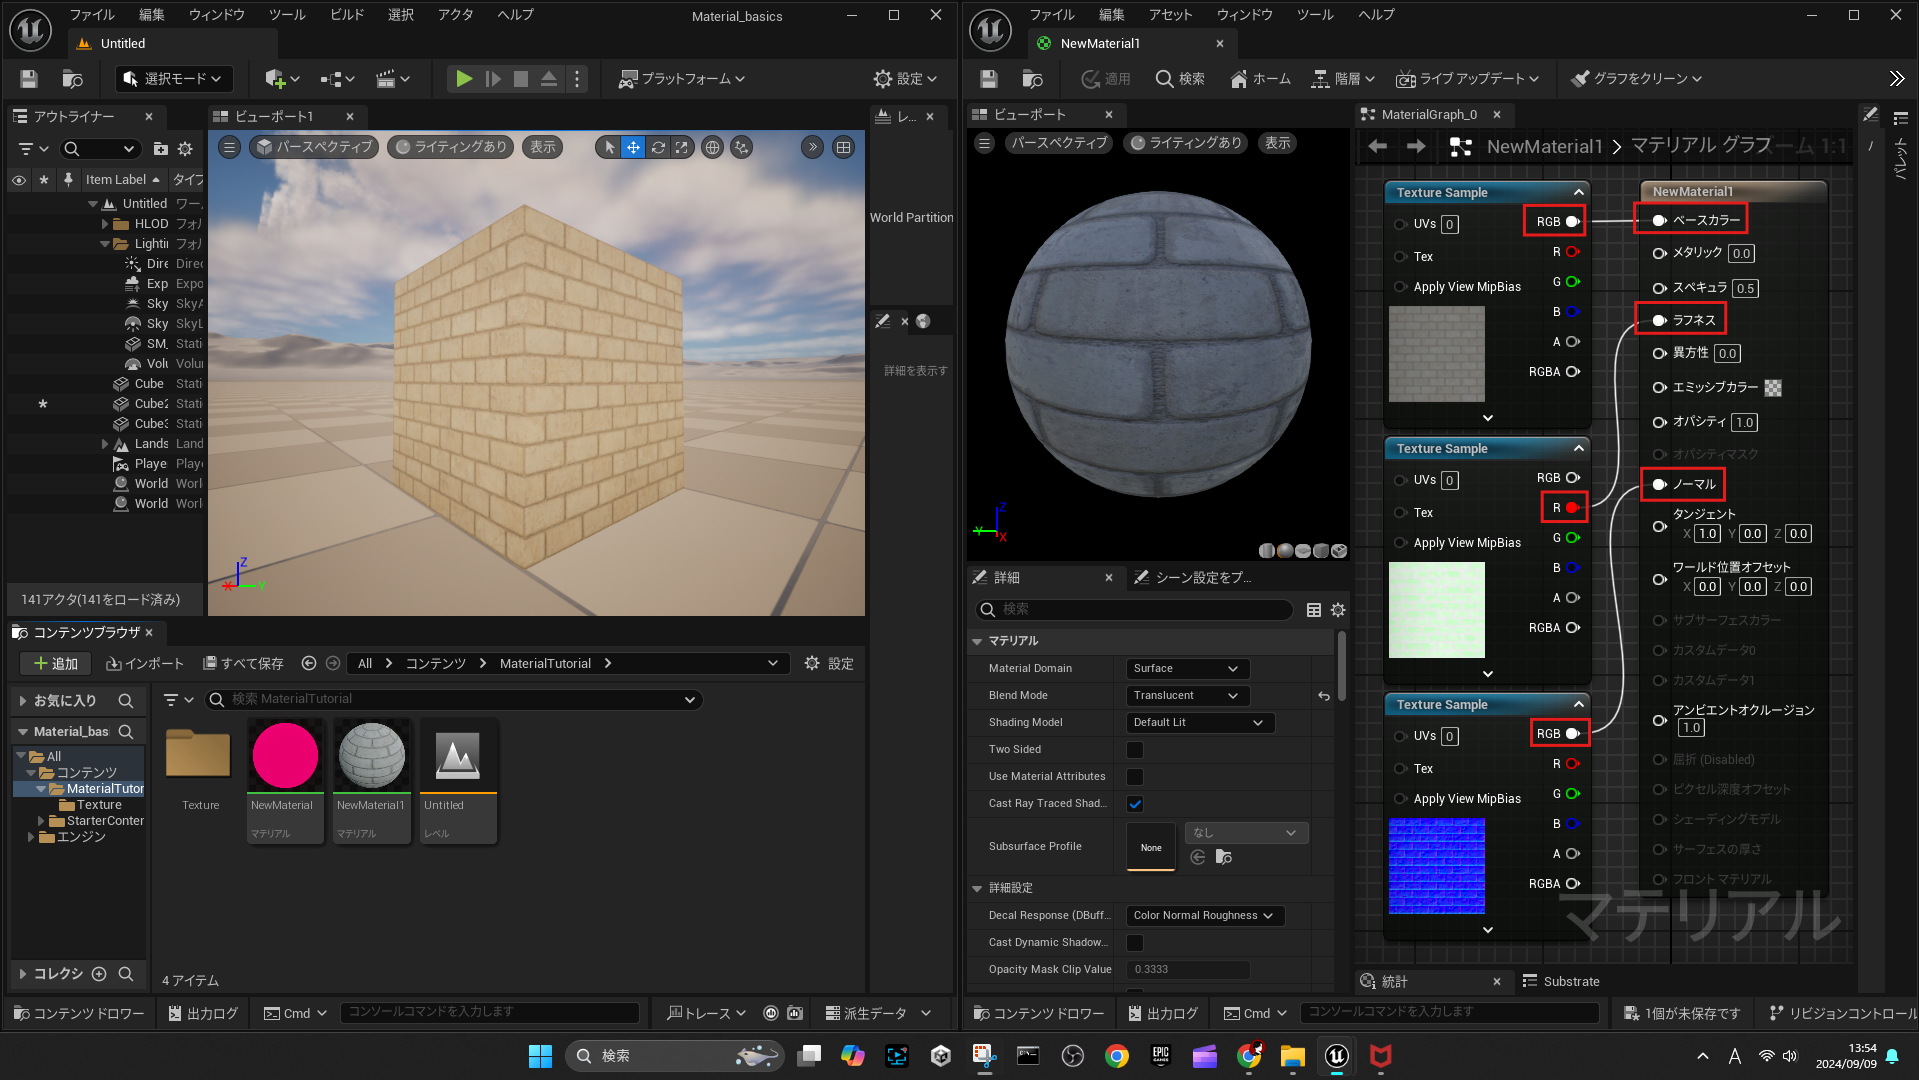Open the Blend Mode Translucent dropdown
This screenshot has width=1919, height=1080.
(1186, 695)
